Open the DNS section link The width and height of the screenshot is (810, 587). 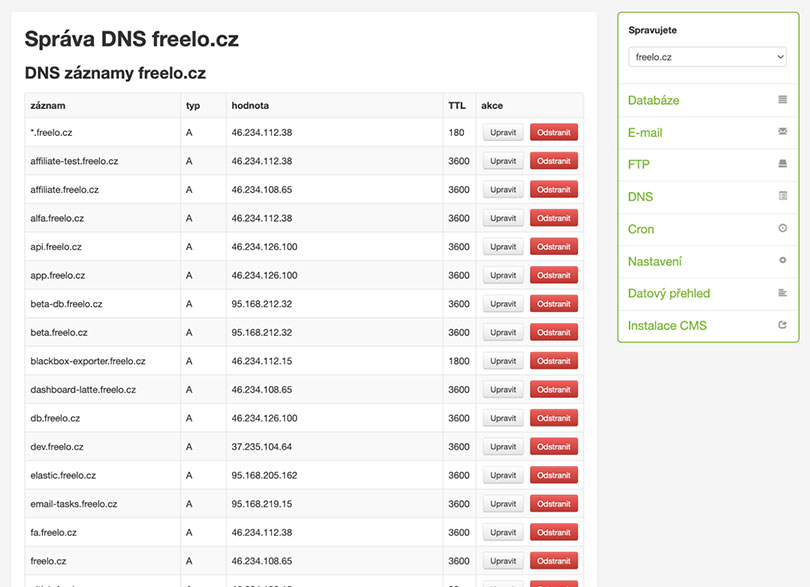pyautogui.click(x=640, y=197)
